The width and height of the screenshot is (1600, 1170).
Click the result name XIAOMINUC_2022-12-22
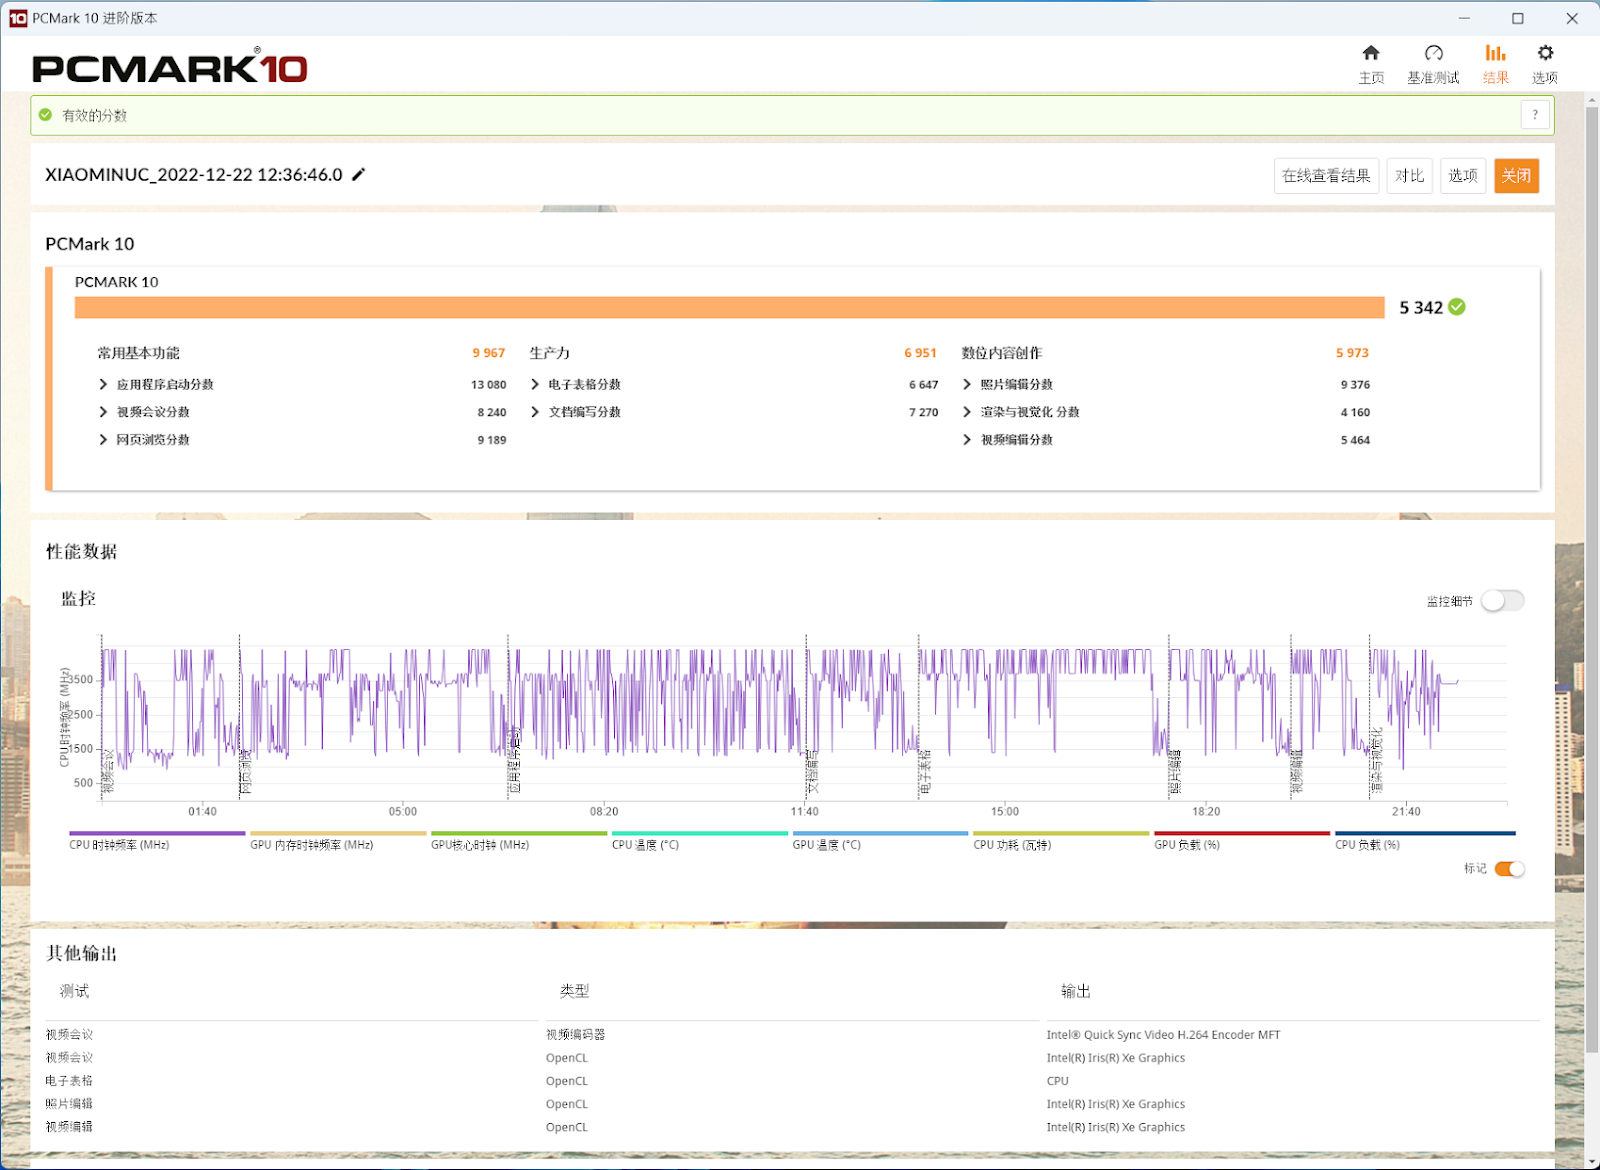[x=194, y=175]
